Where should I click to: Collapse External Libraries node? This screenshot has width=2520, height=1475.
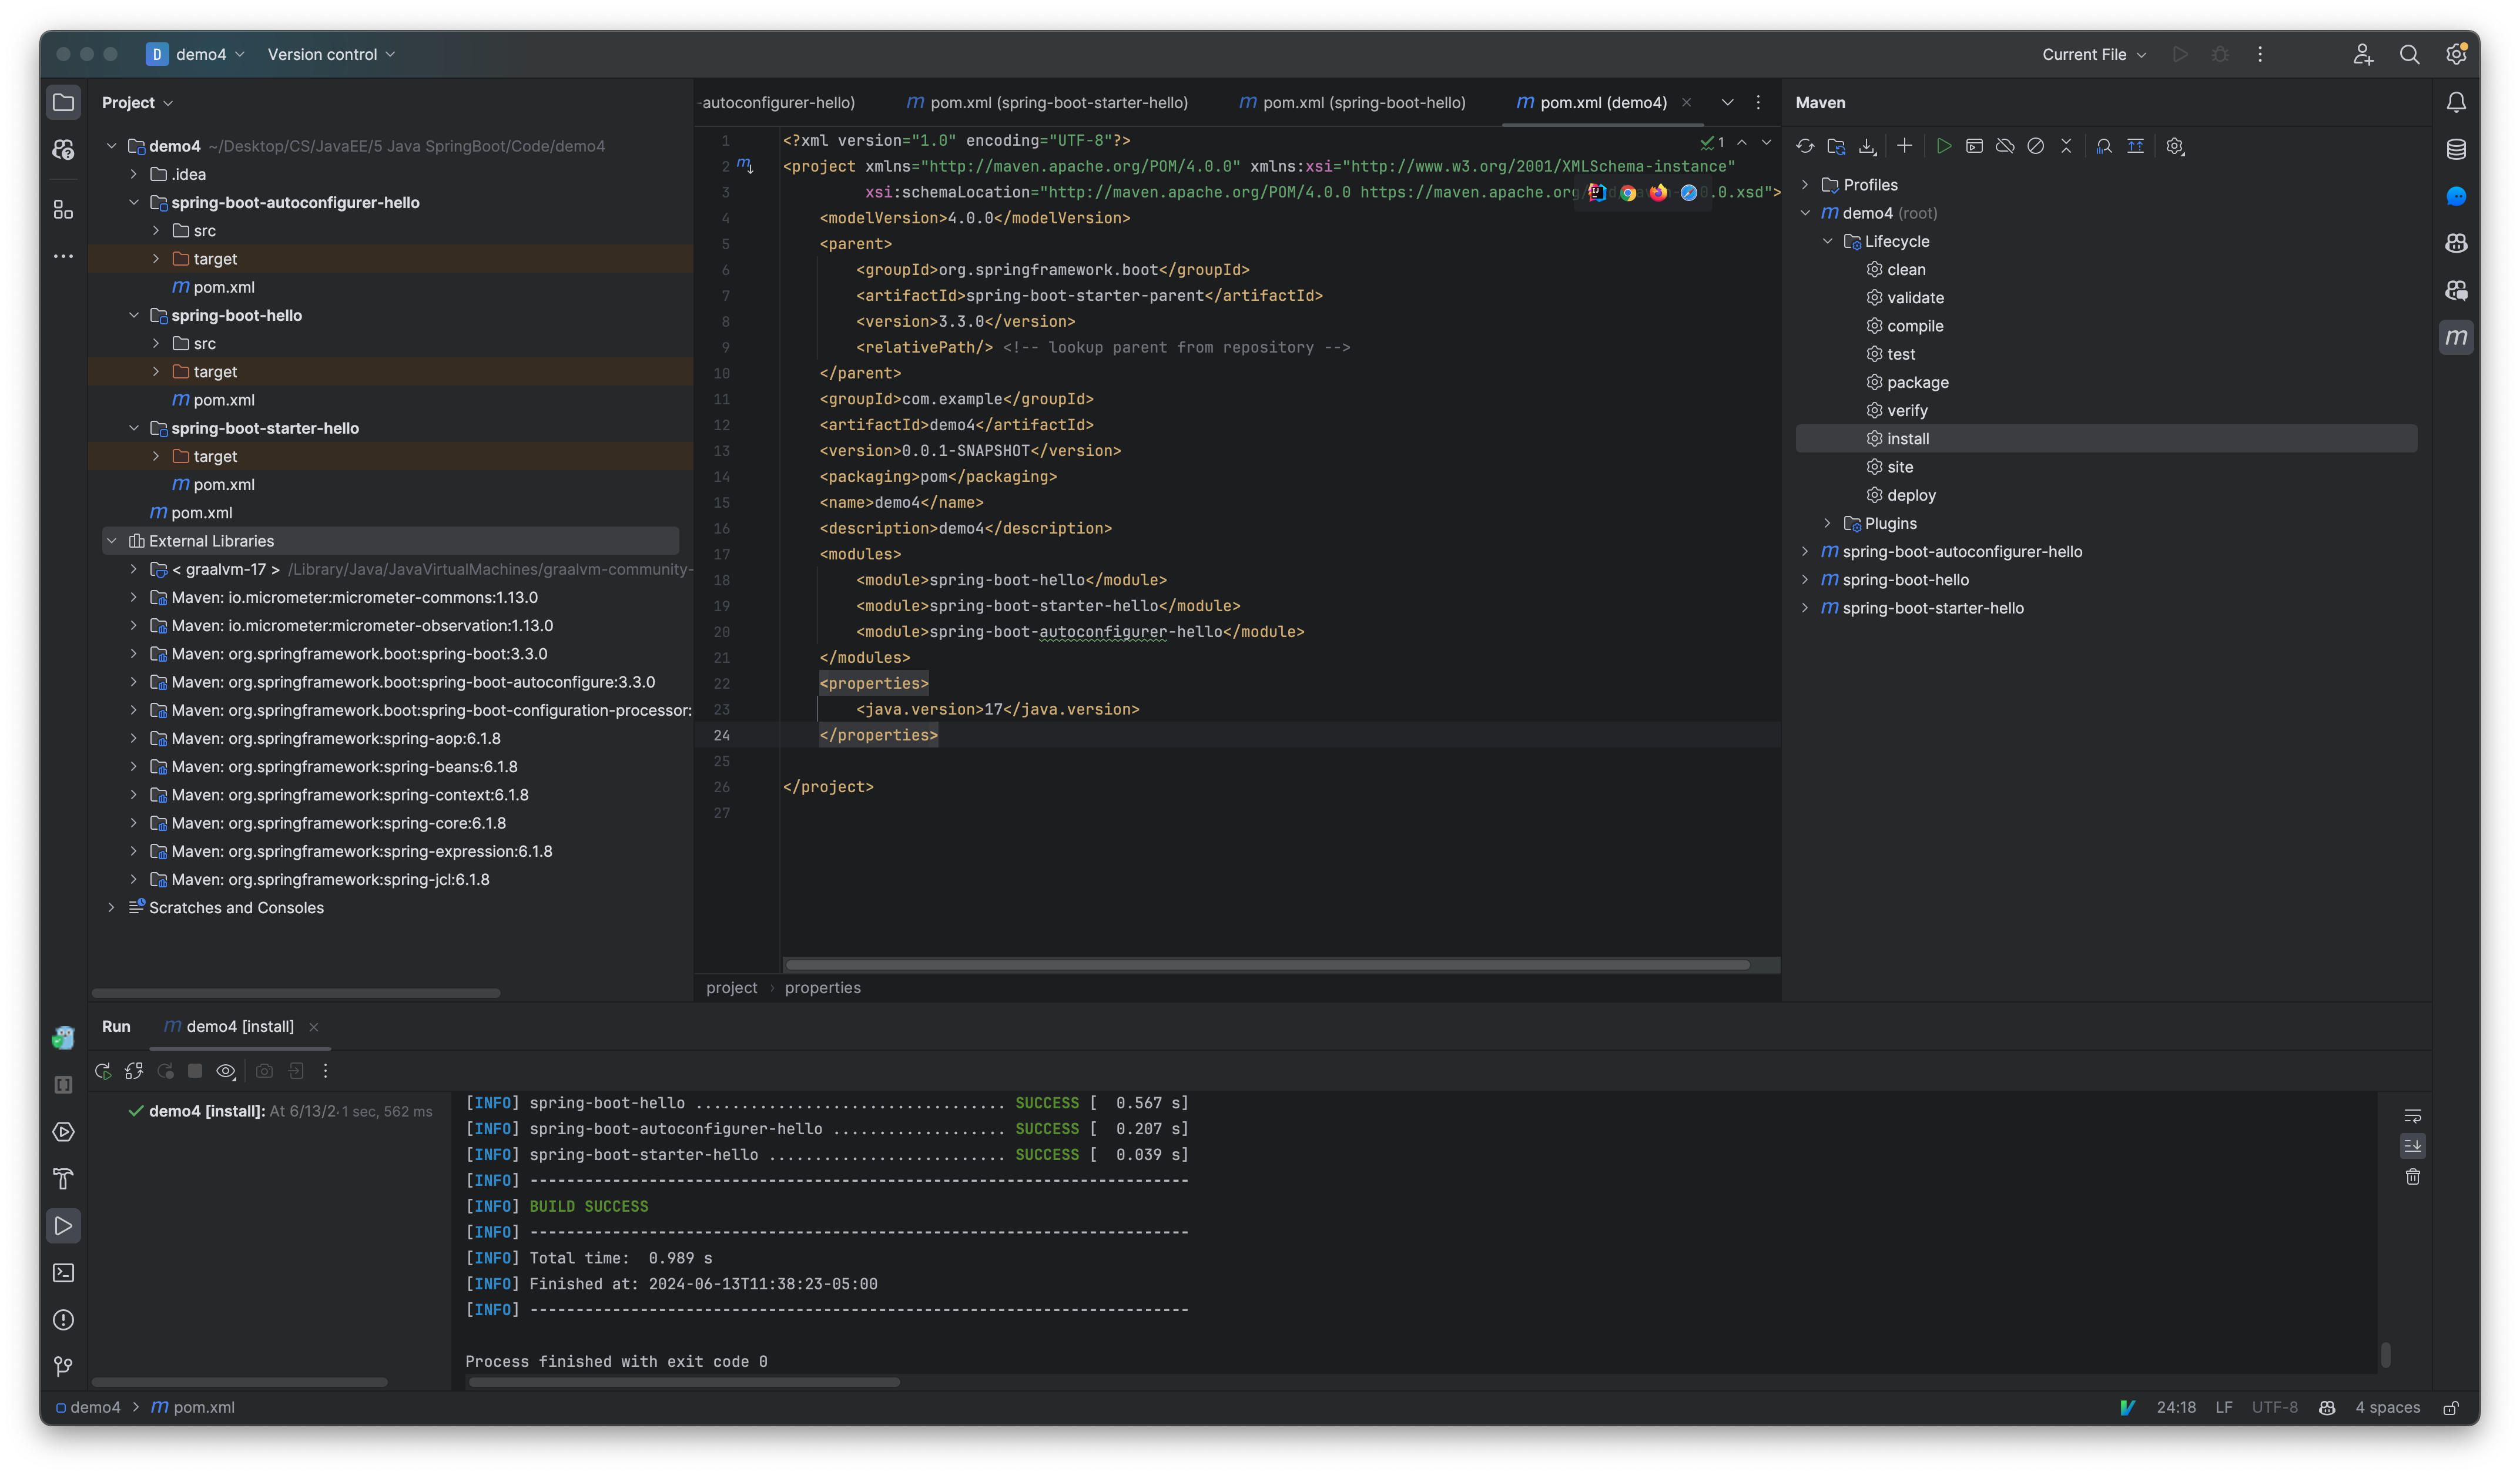(x=111, y=541)
